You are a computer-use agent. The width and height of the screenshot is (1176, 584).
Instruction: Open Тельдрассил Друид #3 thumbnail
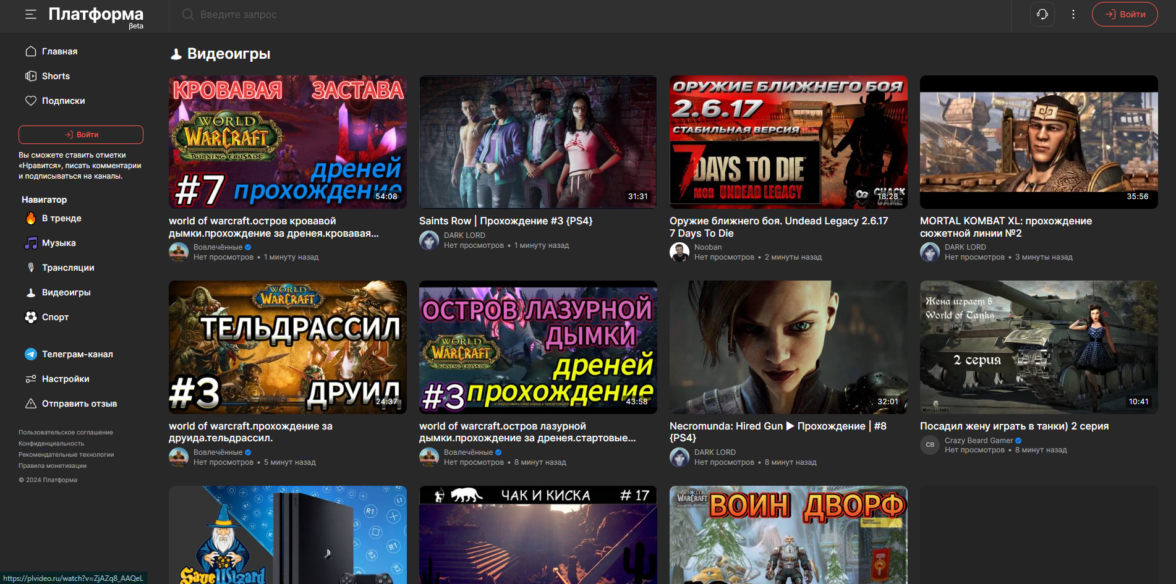pyautogui.click(x=288, y=348)
